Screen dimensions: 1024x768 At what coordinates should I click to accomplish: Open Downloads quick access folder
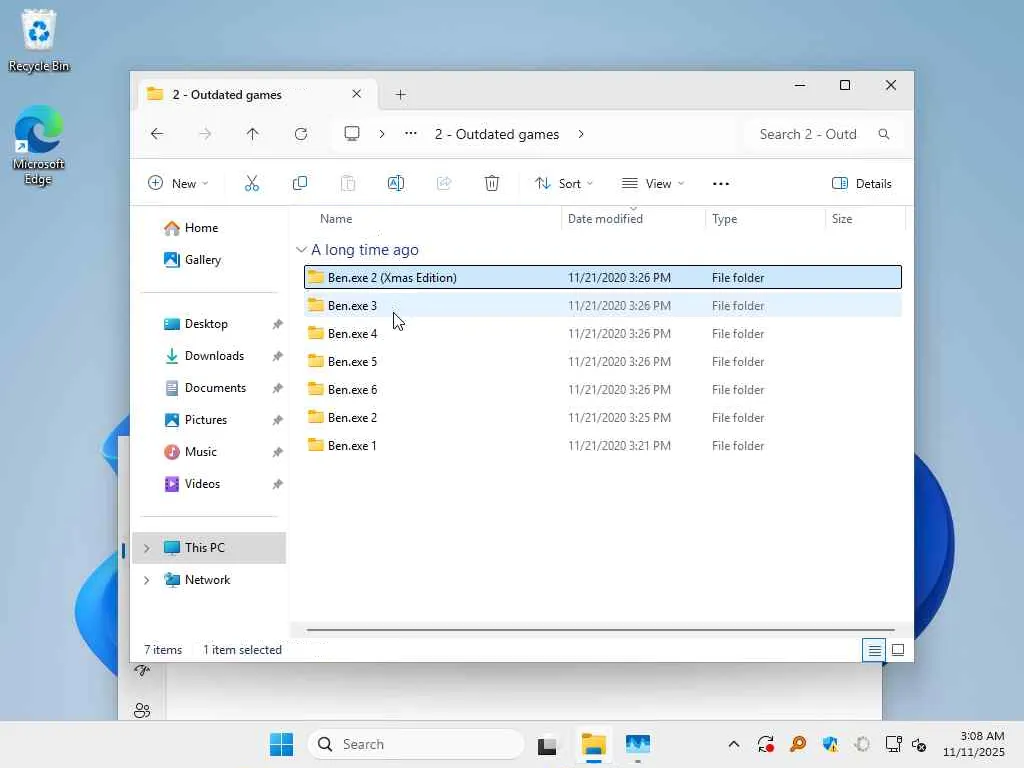204,356
